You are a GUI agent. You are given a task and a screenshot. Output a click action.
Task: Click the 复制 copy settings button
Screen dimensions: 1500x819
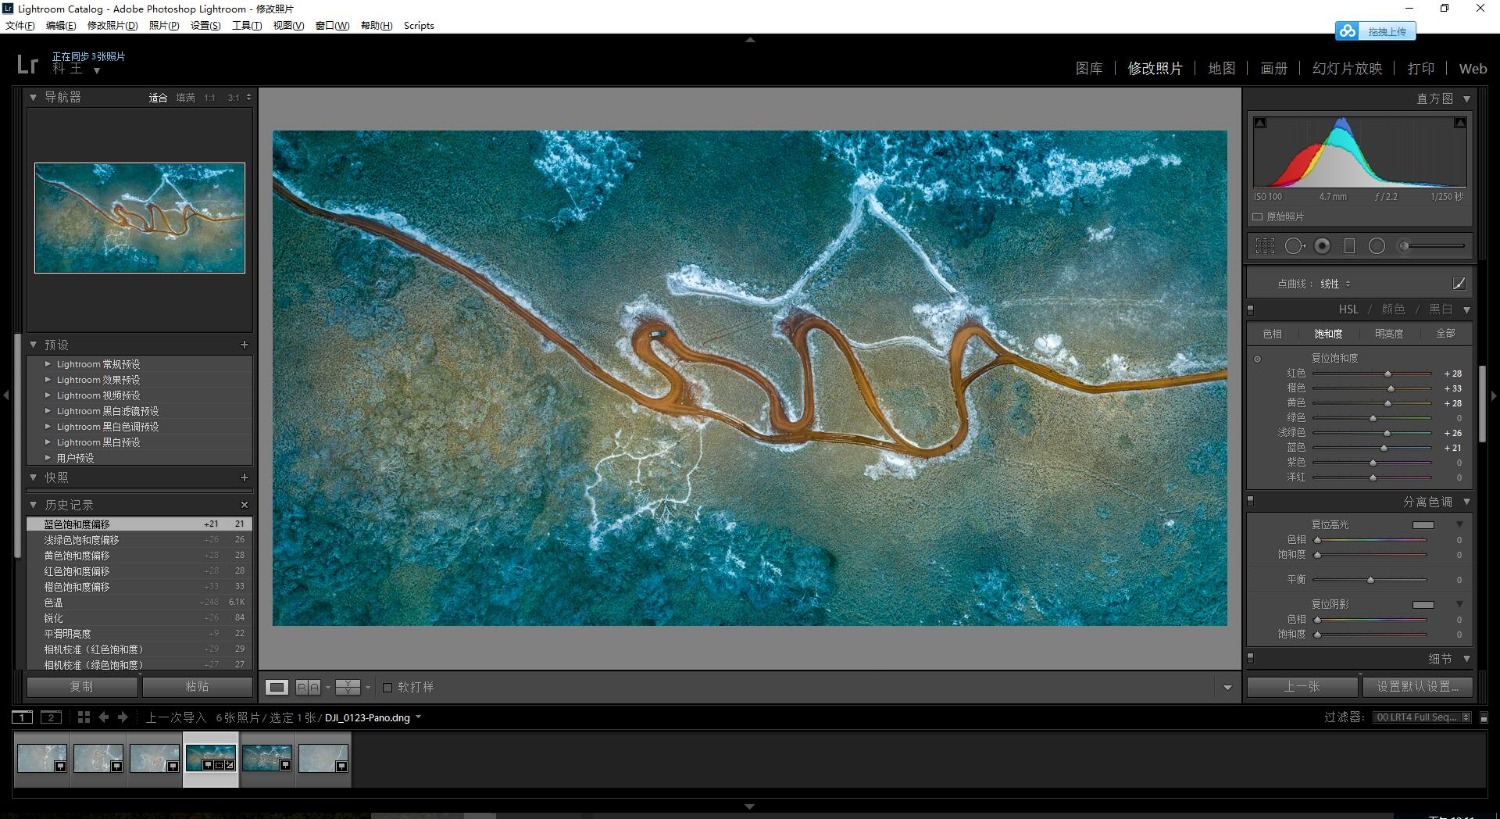pos(82,687)
